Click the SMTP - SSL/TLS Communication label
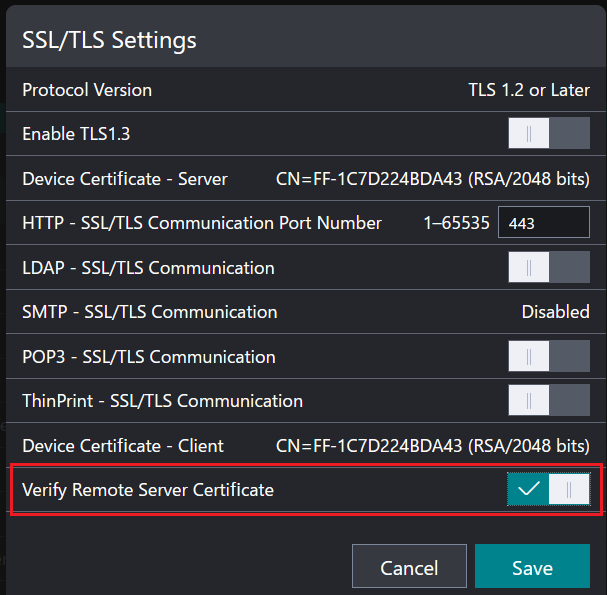This screenshot has height=595, width=607. 150,312
